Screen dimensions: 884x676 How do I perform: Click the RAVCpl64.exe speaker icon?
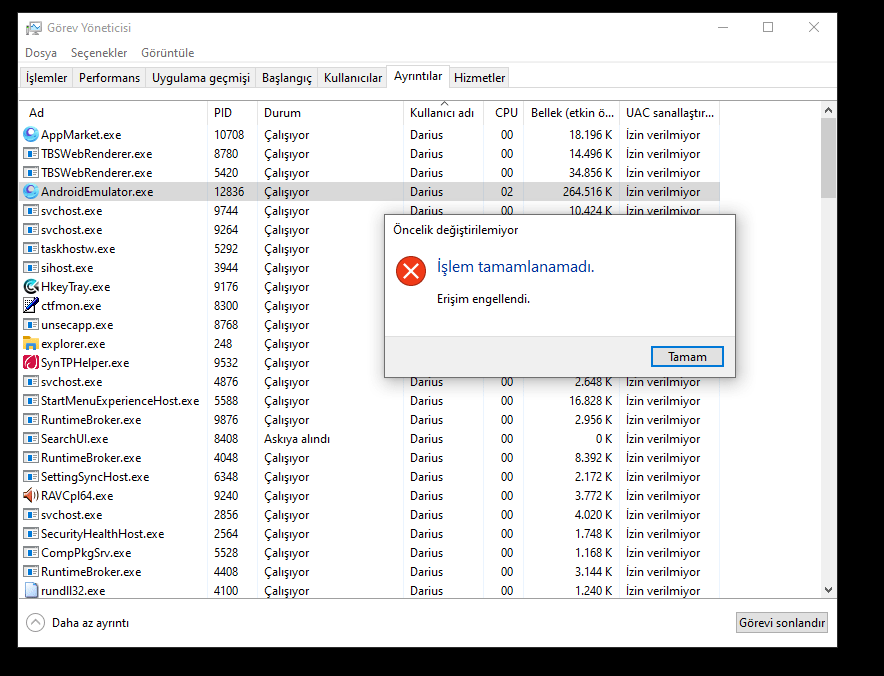click(x=30, y=496)
